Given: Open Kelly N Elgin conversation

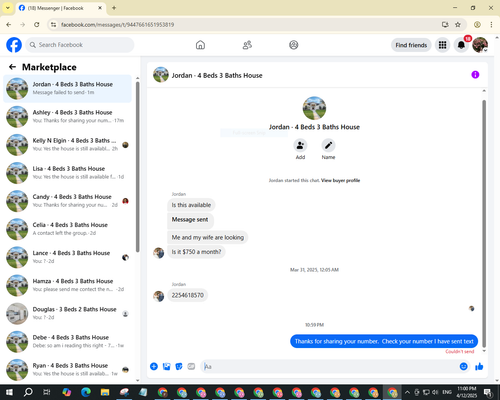Looking at the screenshot, I should [67, 145].
